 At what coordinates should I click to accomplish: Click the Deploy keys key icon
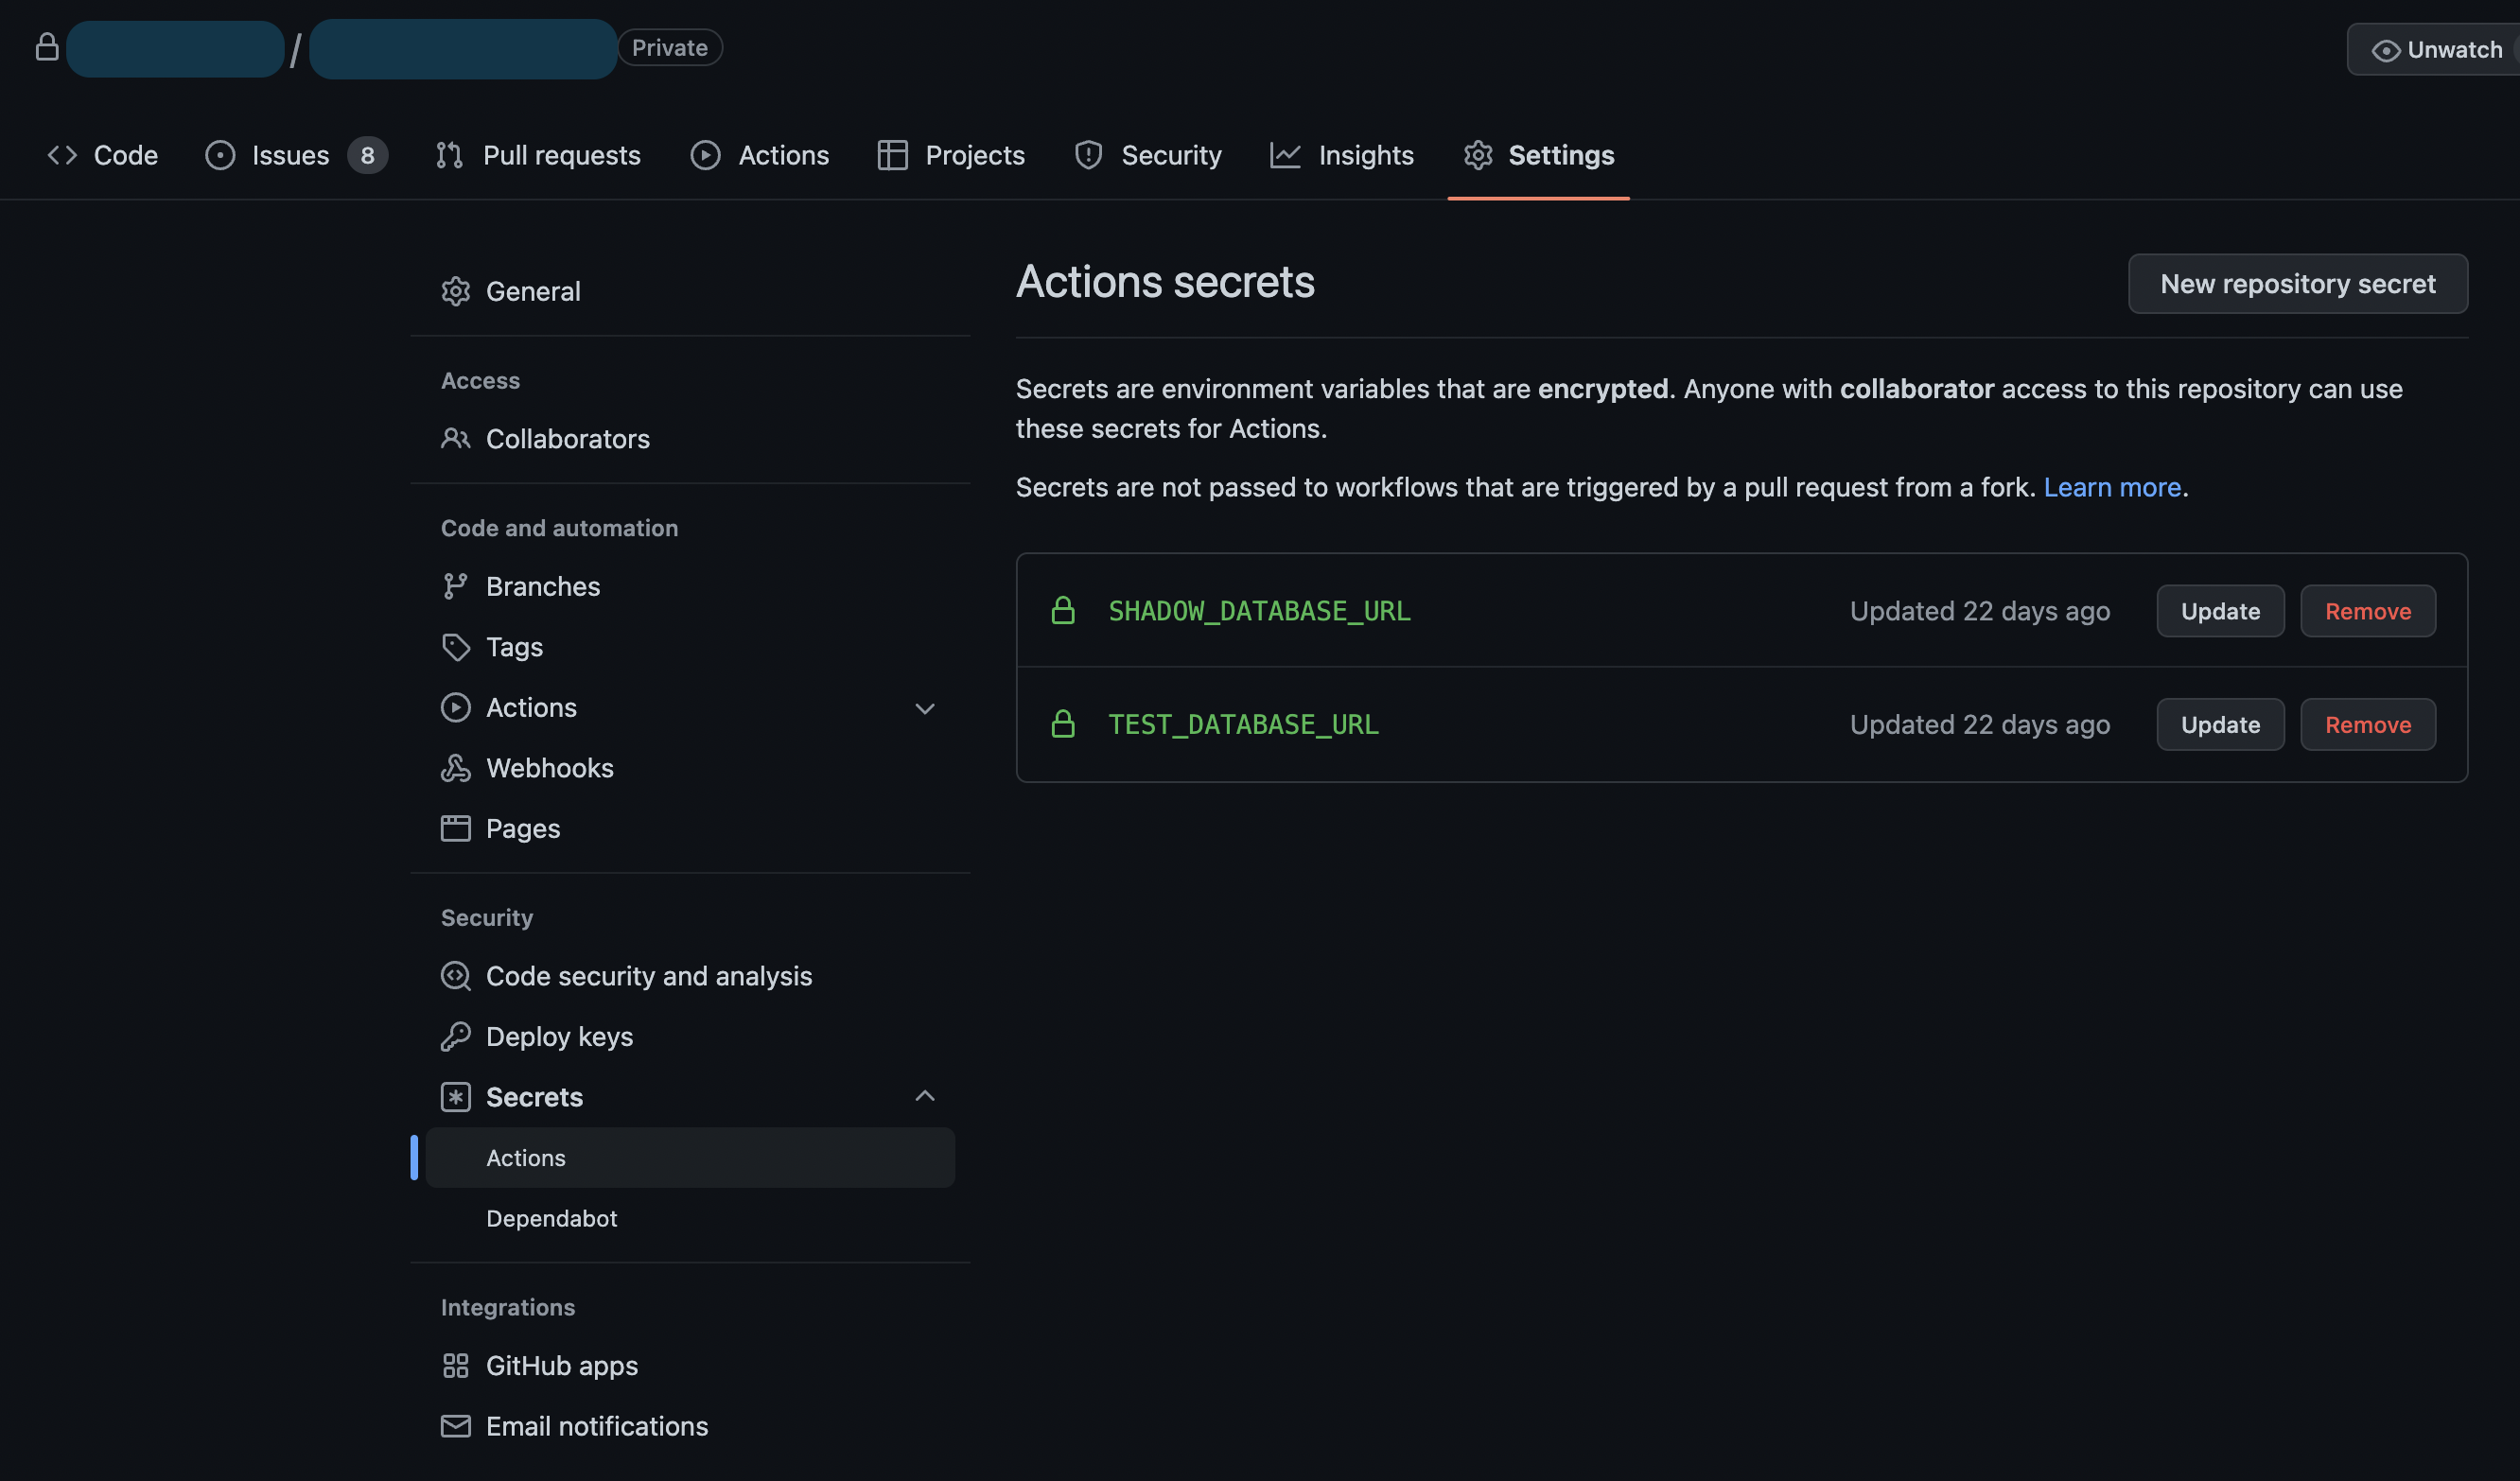click(x=455, y=1036)
